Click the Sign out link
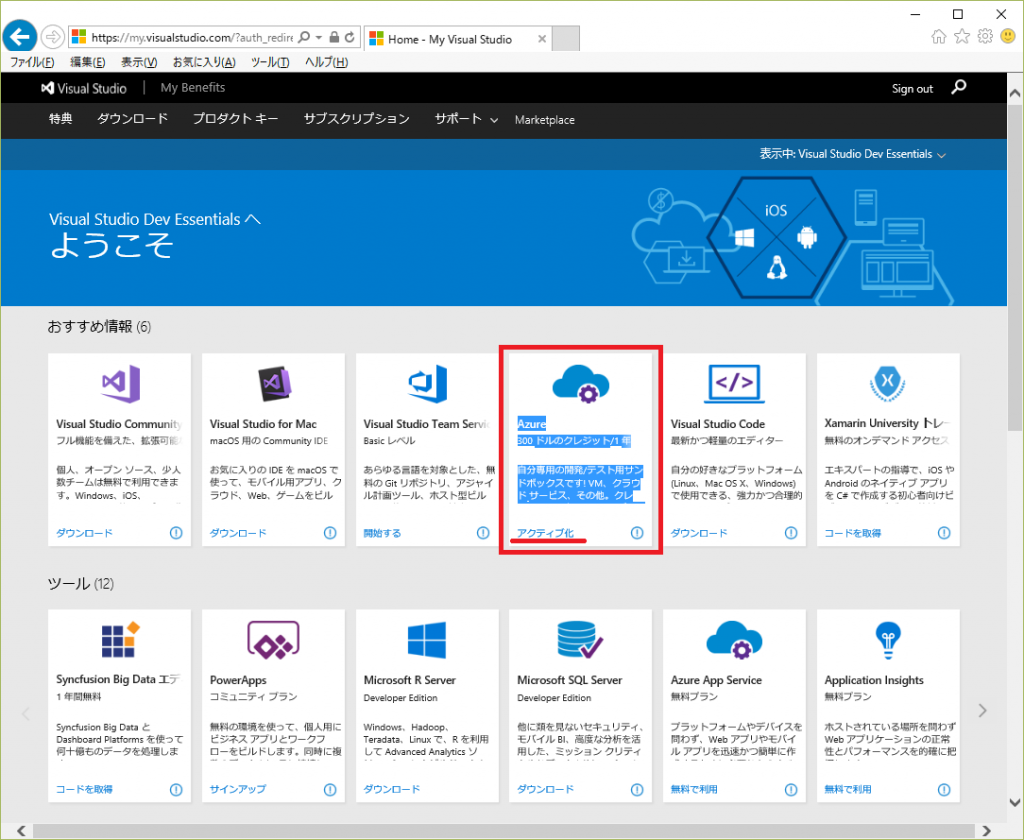This screenshot has width=1024, height=840. pyautogui.click(x=912, y=89)
